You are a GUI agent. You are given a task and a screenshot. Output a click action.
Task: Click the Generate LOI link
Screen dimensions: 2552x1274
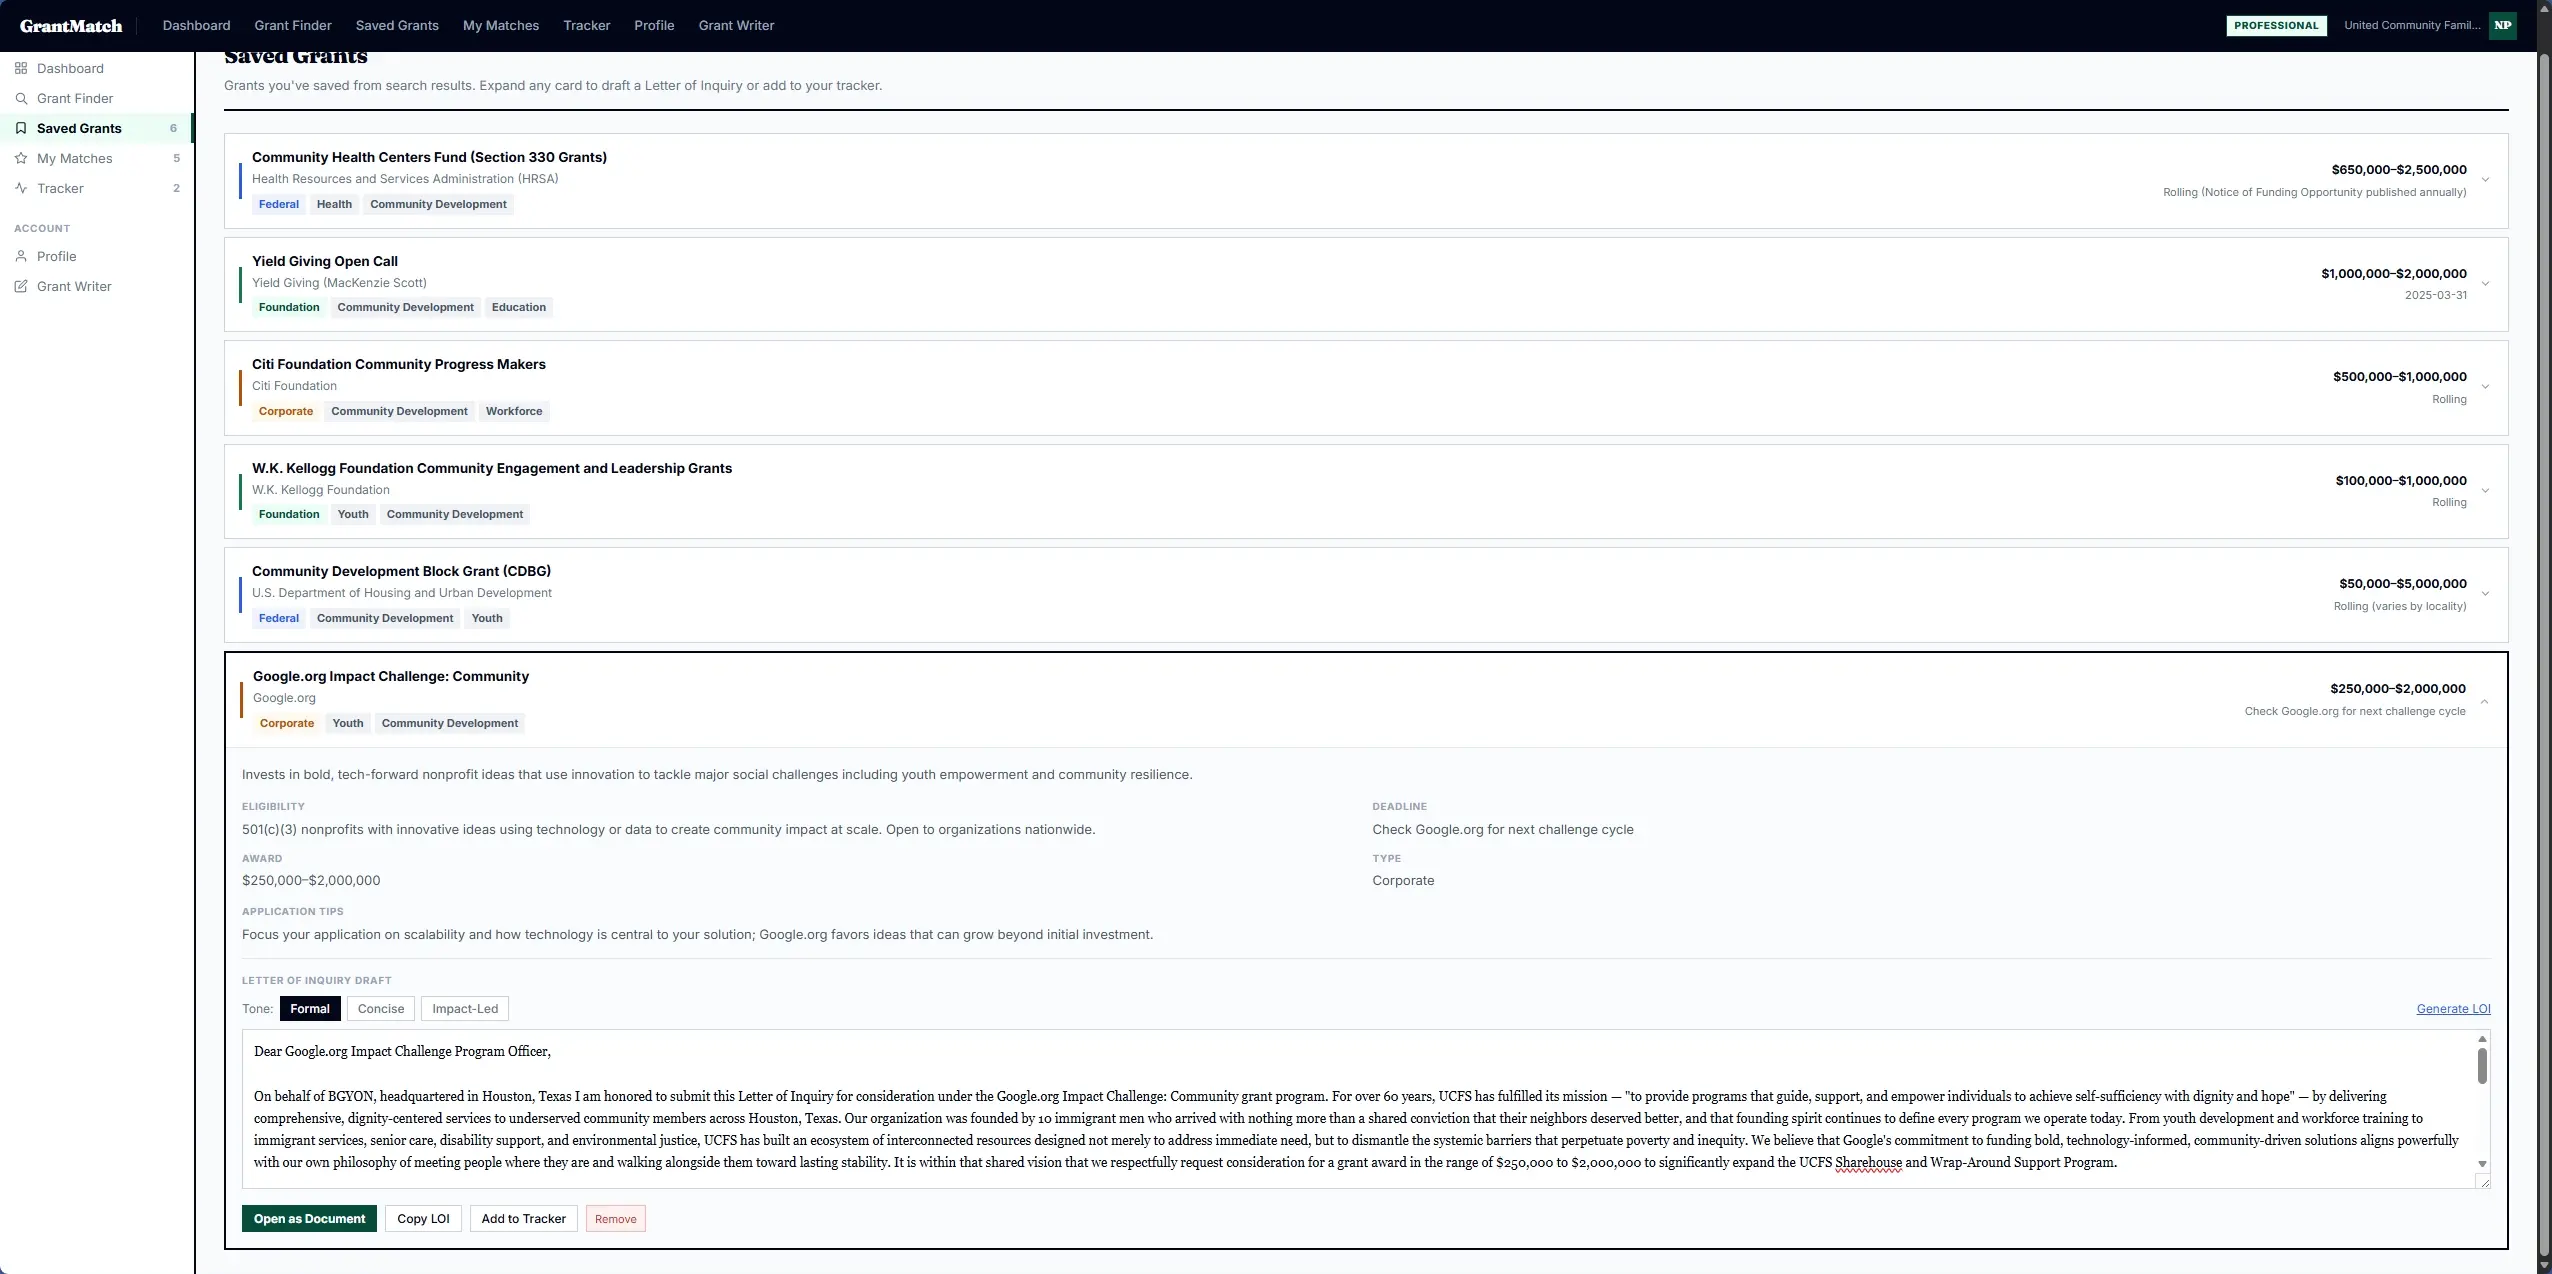pos(2453,1008)
